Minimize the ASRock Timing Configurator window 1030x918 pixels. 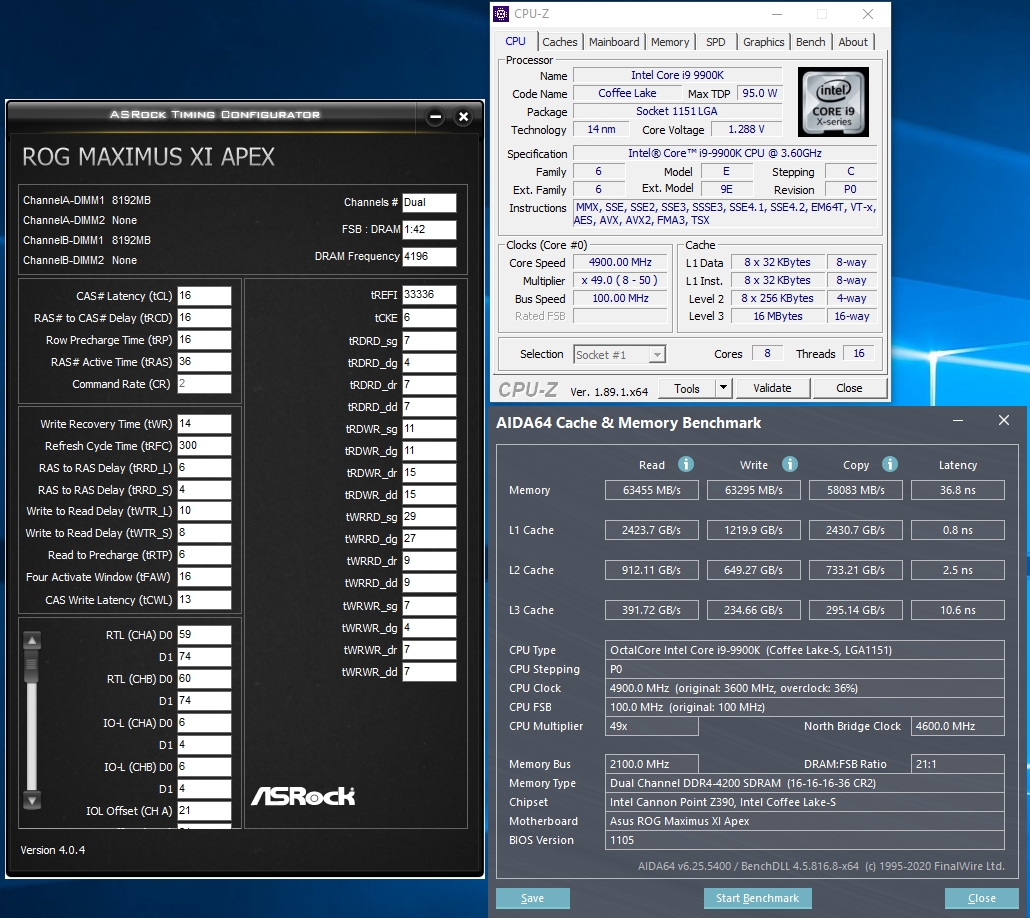pos(435,117)
